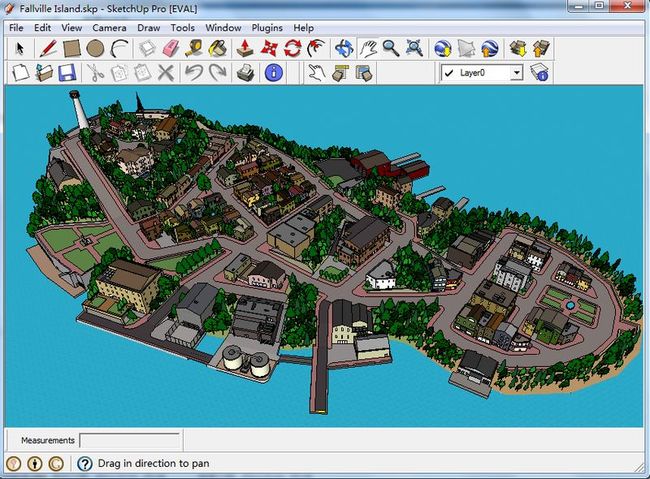Click the Measurements input box
This screenshot has height=479, width=650.
coord(129,440)
